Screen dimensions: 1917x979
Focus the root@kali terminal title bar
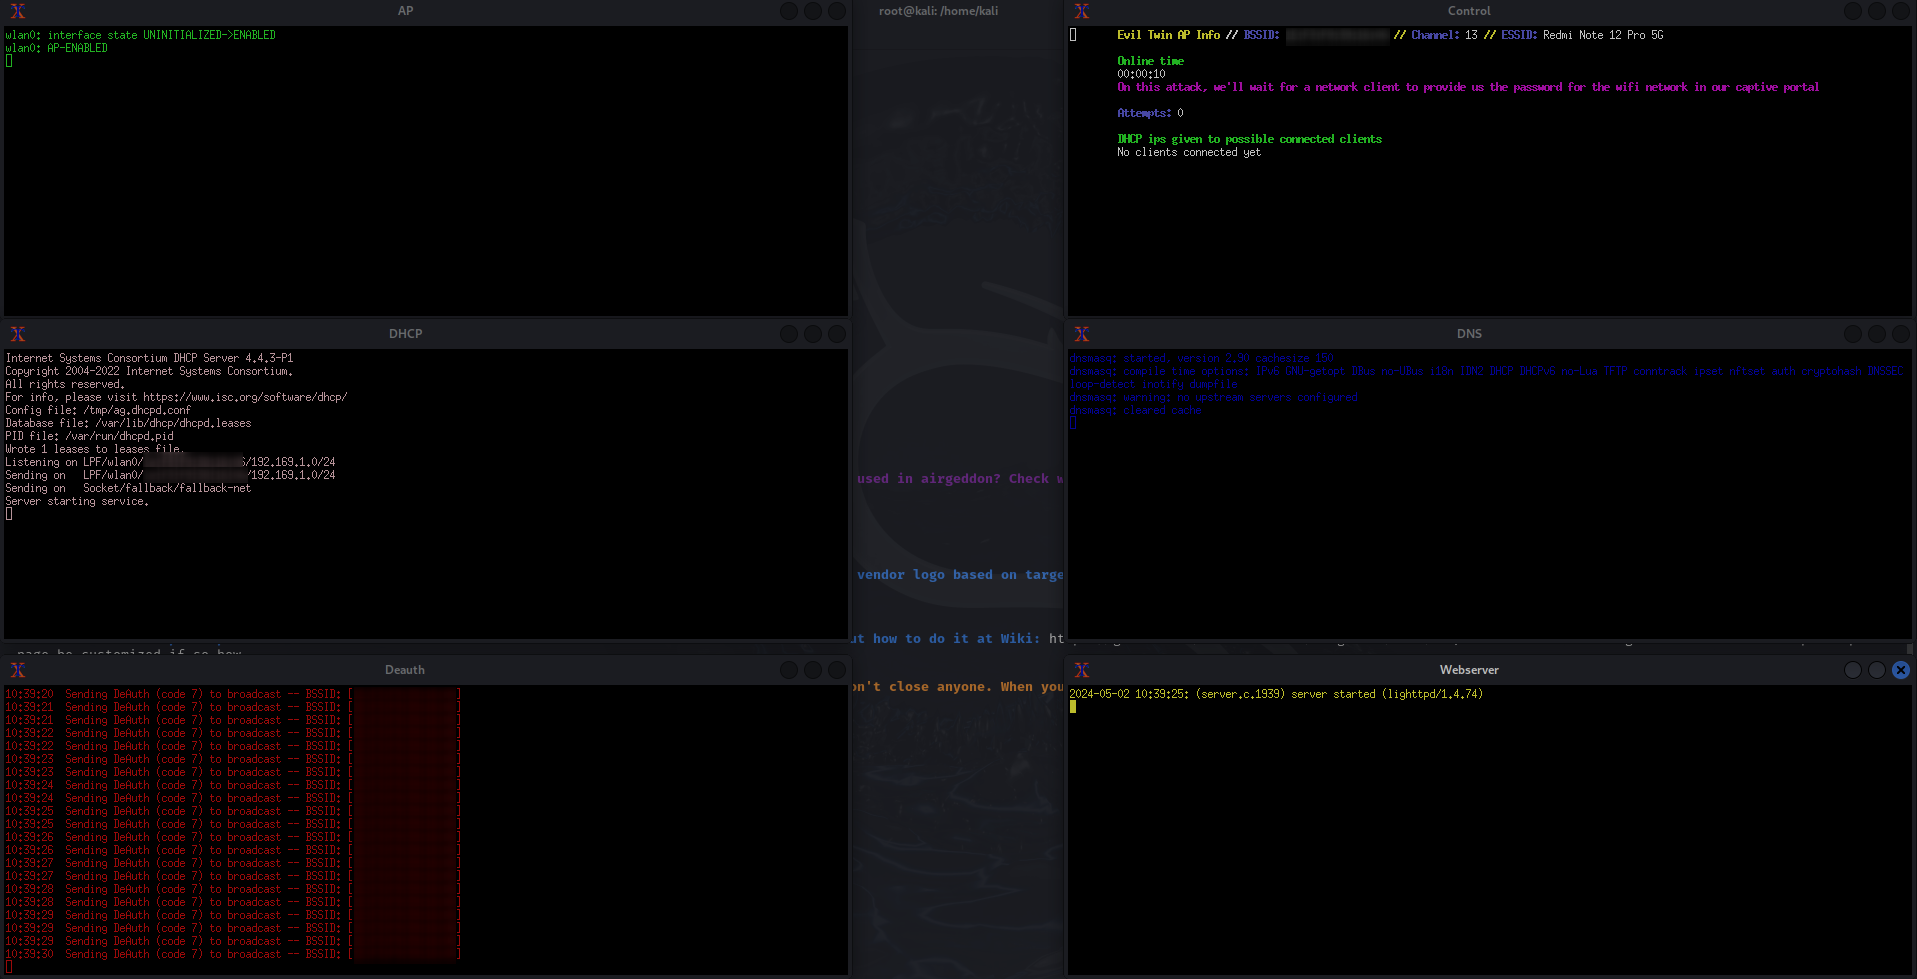(938, 11)
